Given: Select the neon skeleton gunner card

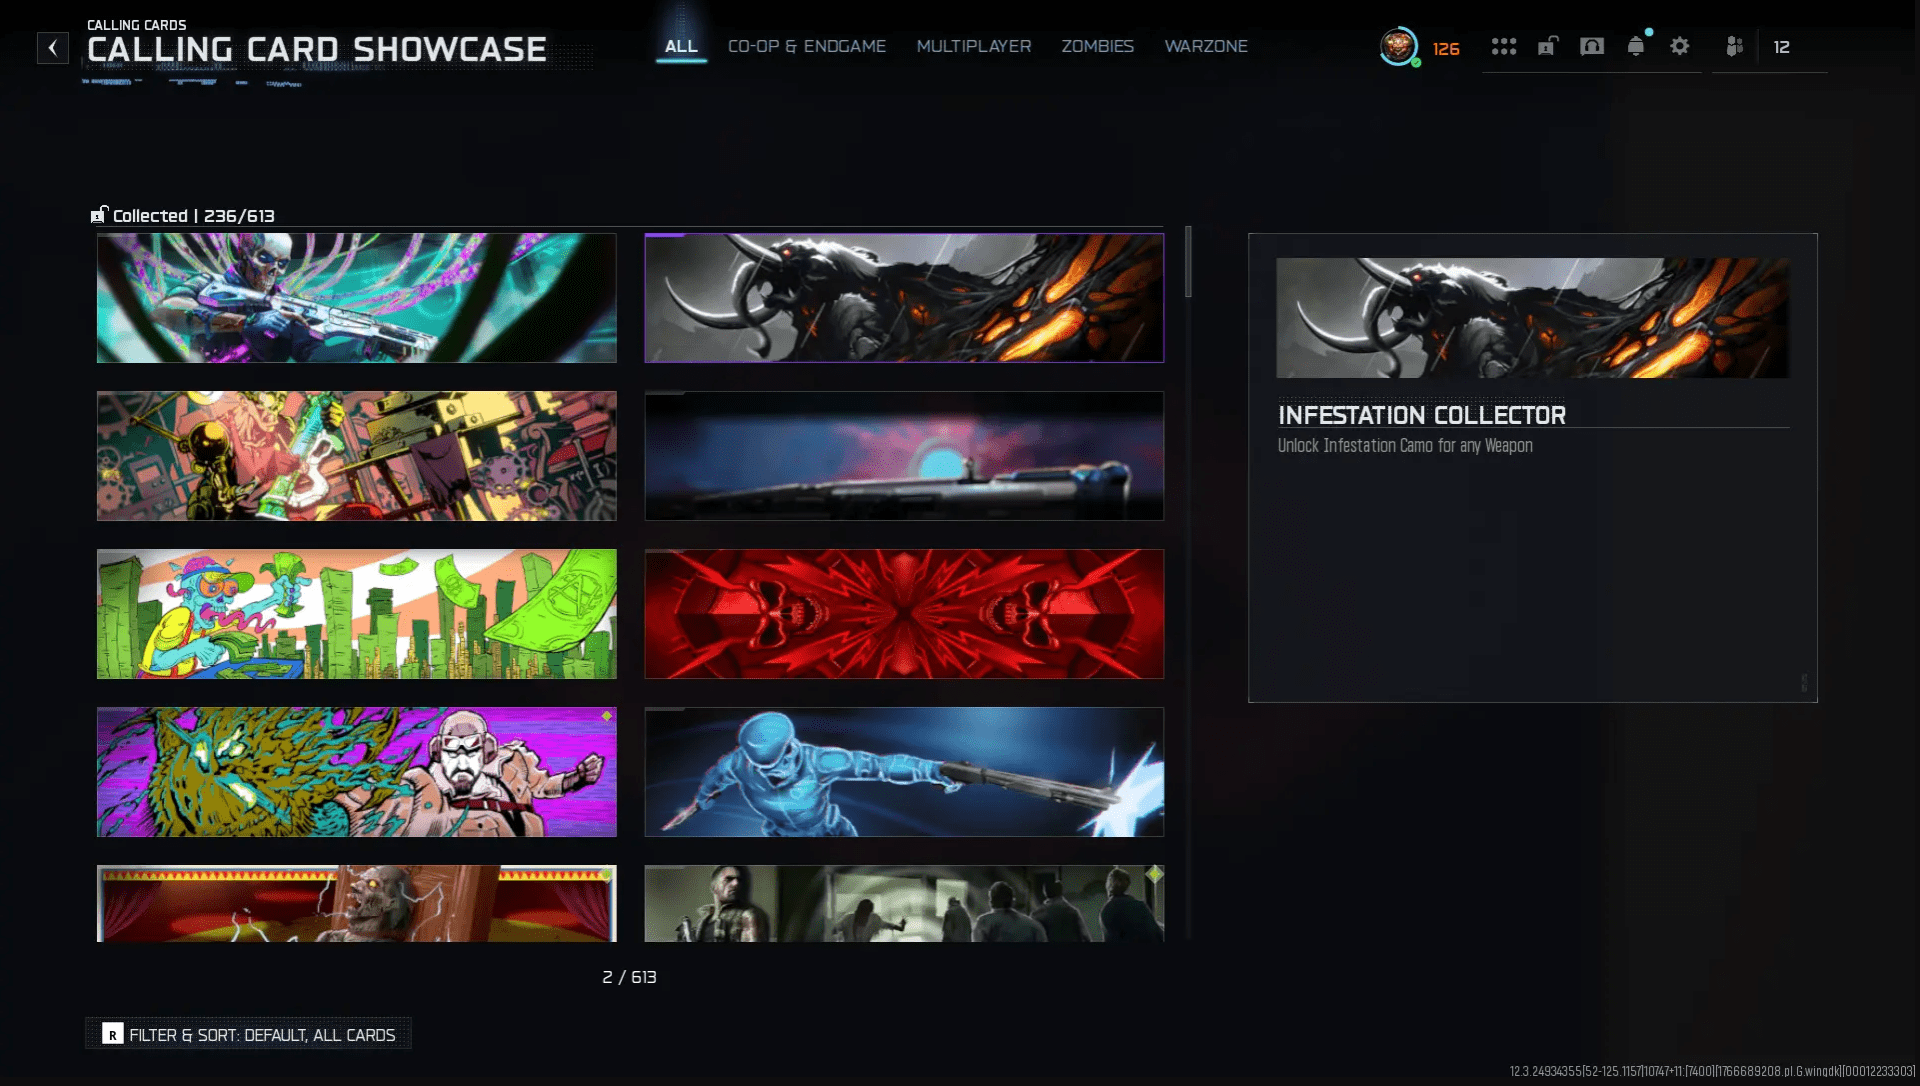Looking at the screenshot, I should [x=356, y=298].
